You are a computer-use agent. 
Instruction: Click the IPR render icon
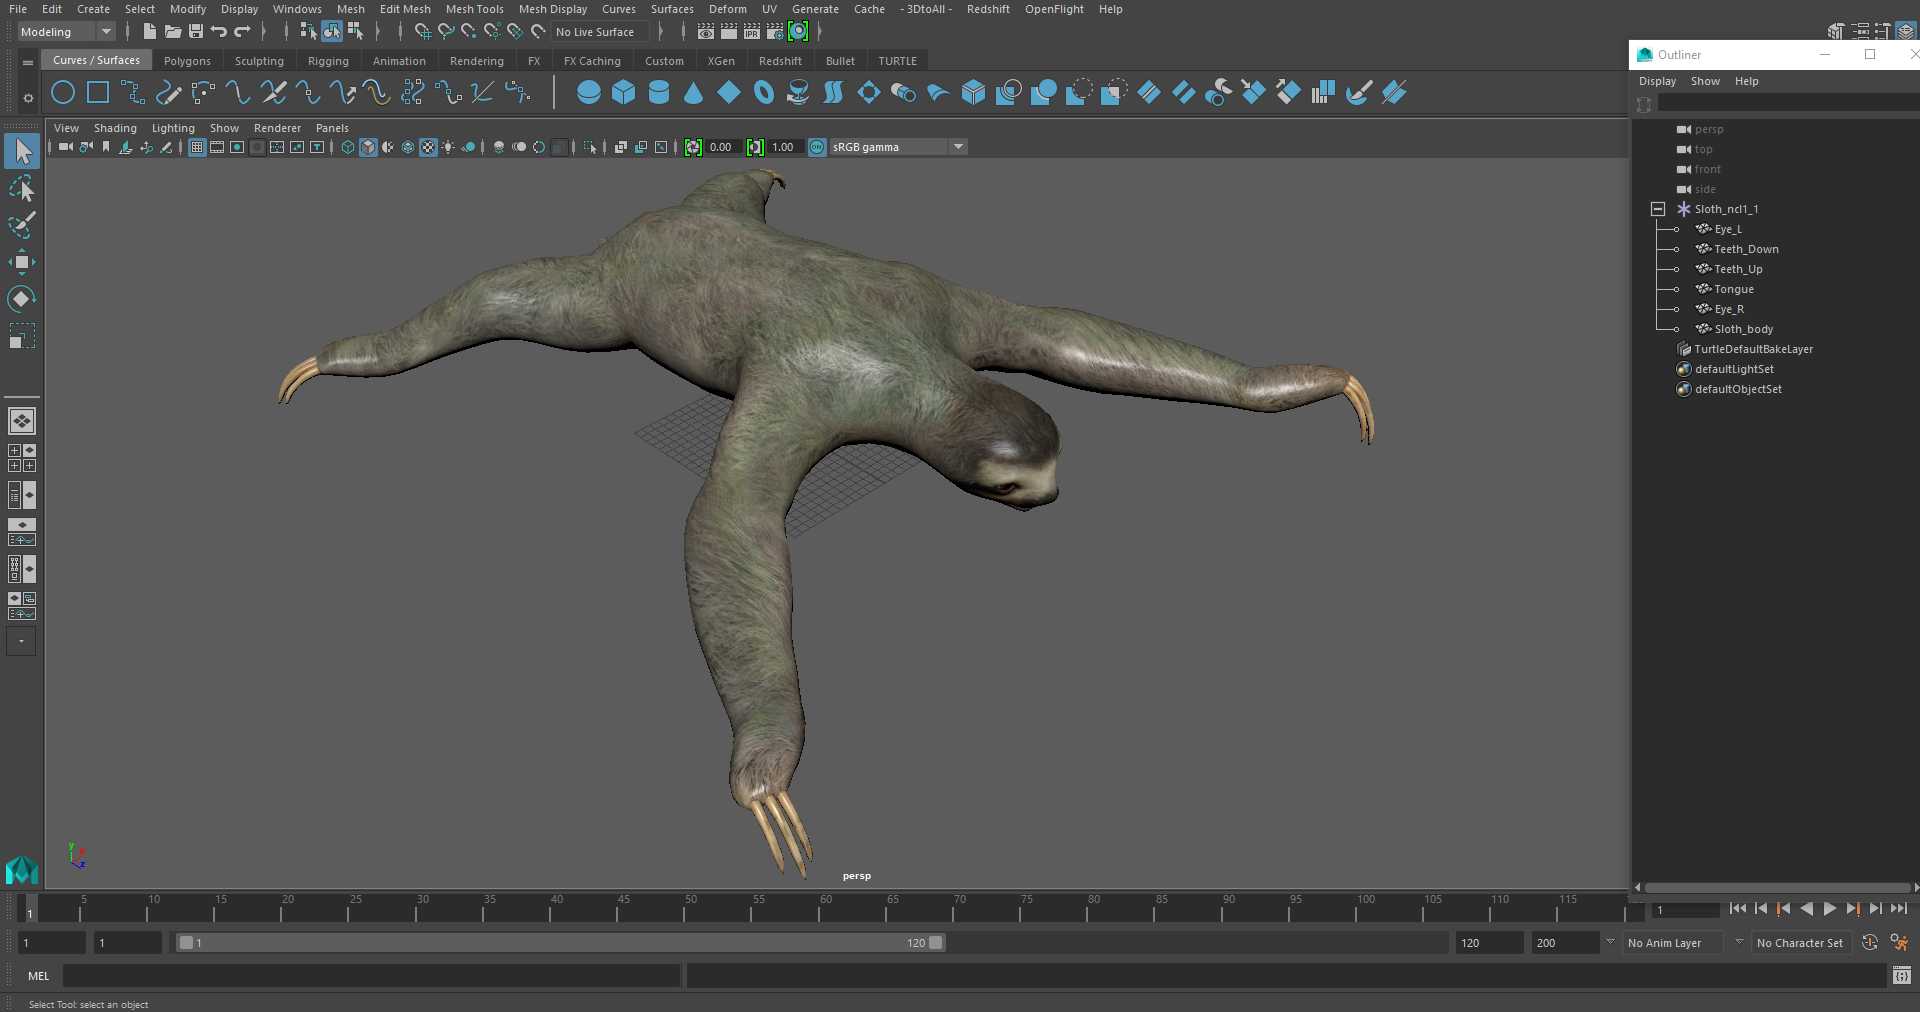tap(752, 32)
